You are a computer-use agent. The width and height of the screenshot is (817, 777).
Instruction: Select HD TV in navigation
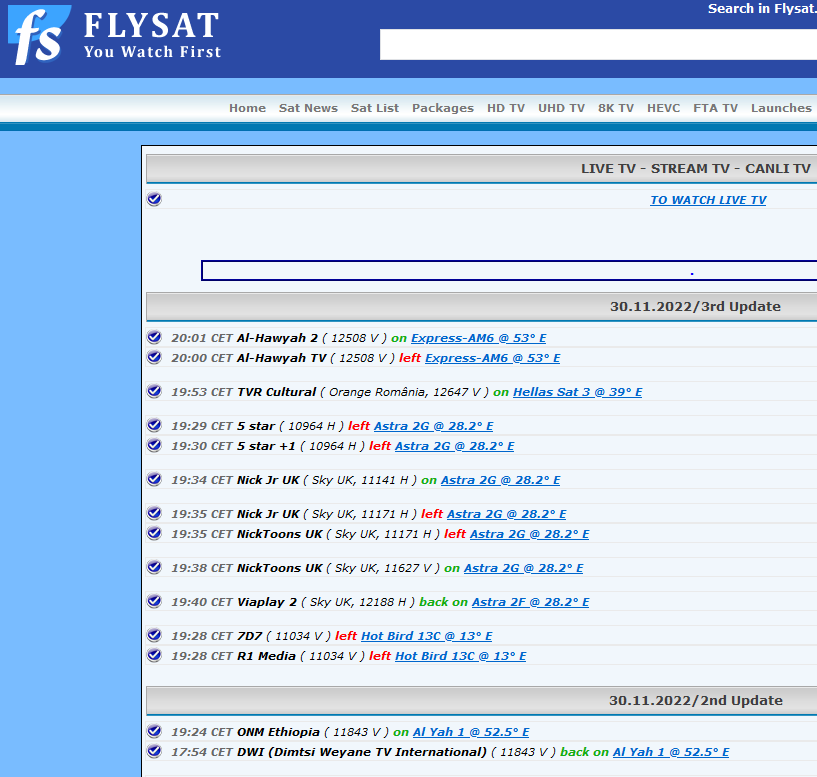click(505, 108)
